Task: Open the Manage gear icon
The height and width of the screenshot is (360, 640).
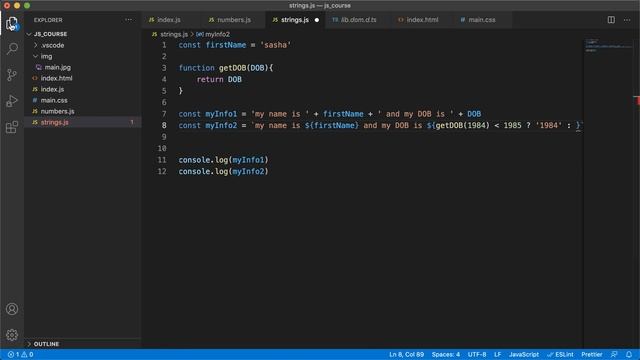Action: 12,335
